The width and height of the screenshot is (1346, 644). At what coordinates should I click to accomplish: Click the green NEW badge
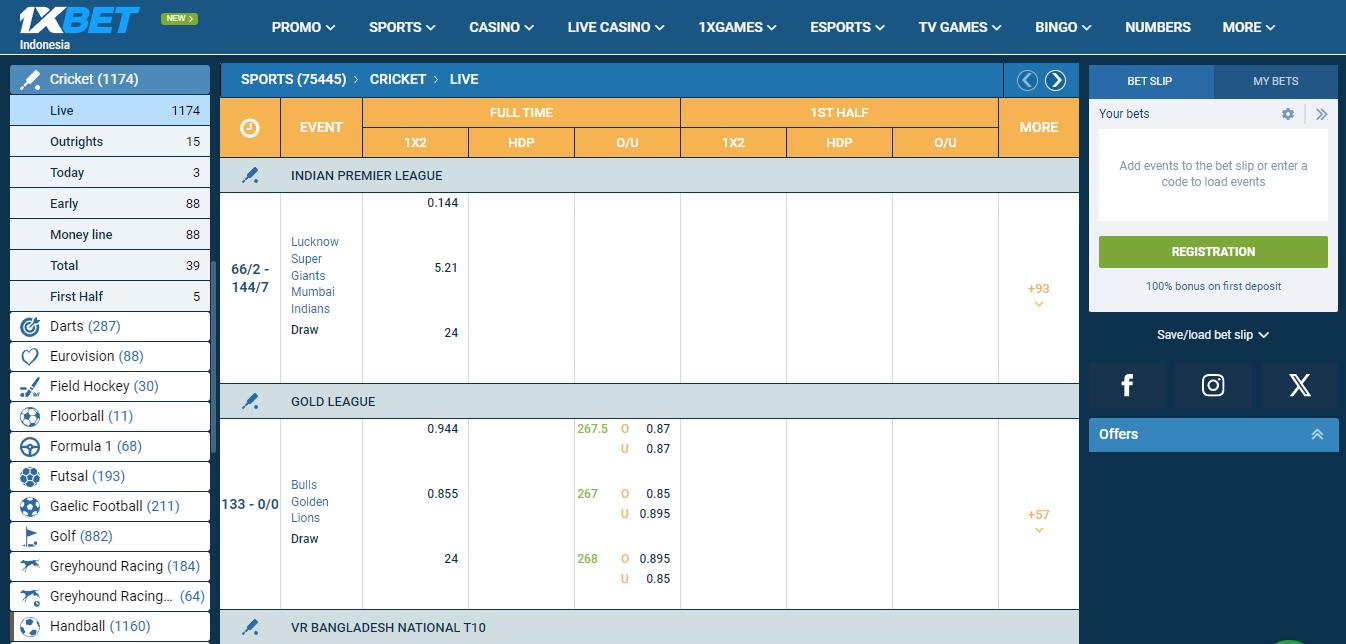pos(180,18)
